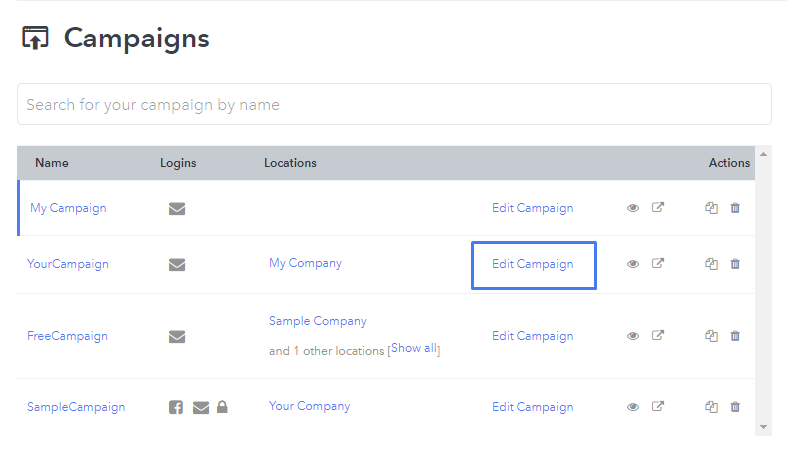Open Edit Campaign for YourCampaign
Image resolution: width=787 pixels, height=459 pixels.
[534, 265]
